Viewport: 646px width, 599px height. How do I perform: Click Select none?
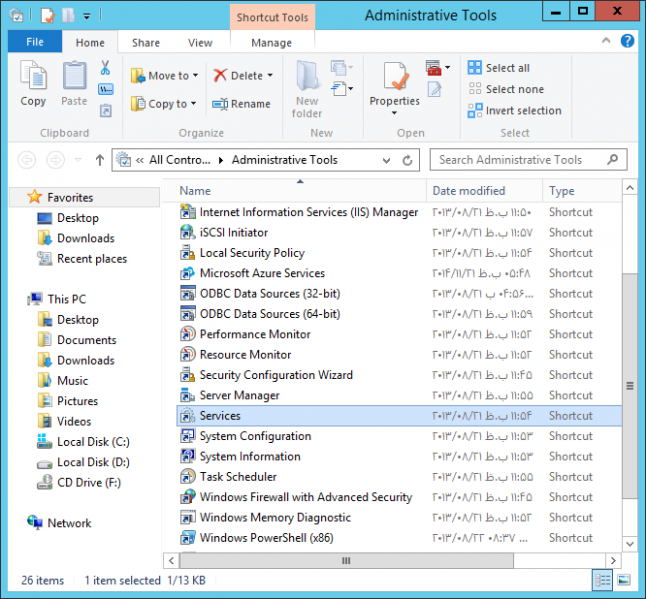(506, 89)
